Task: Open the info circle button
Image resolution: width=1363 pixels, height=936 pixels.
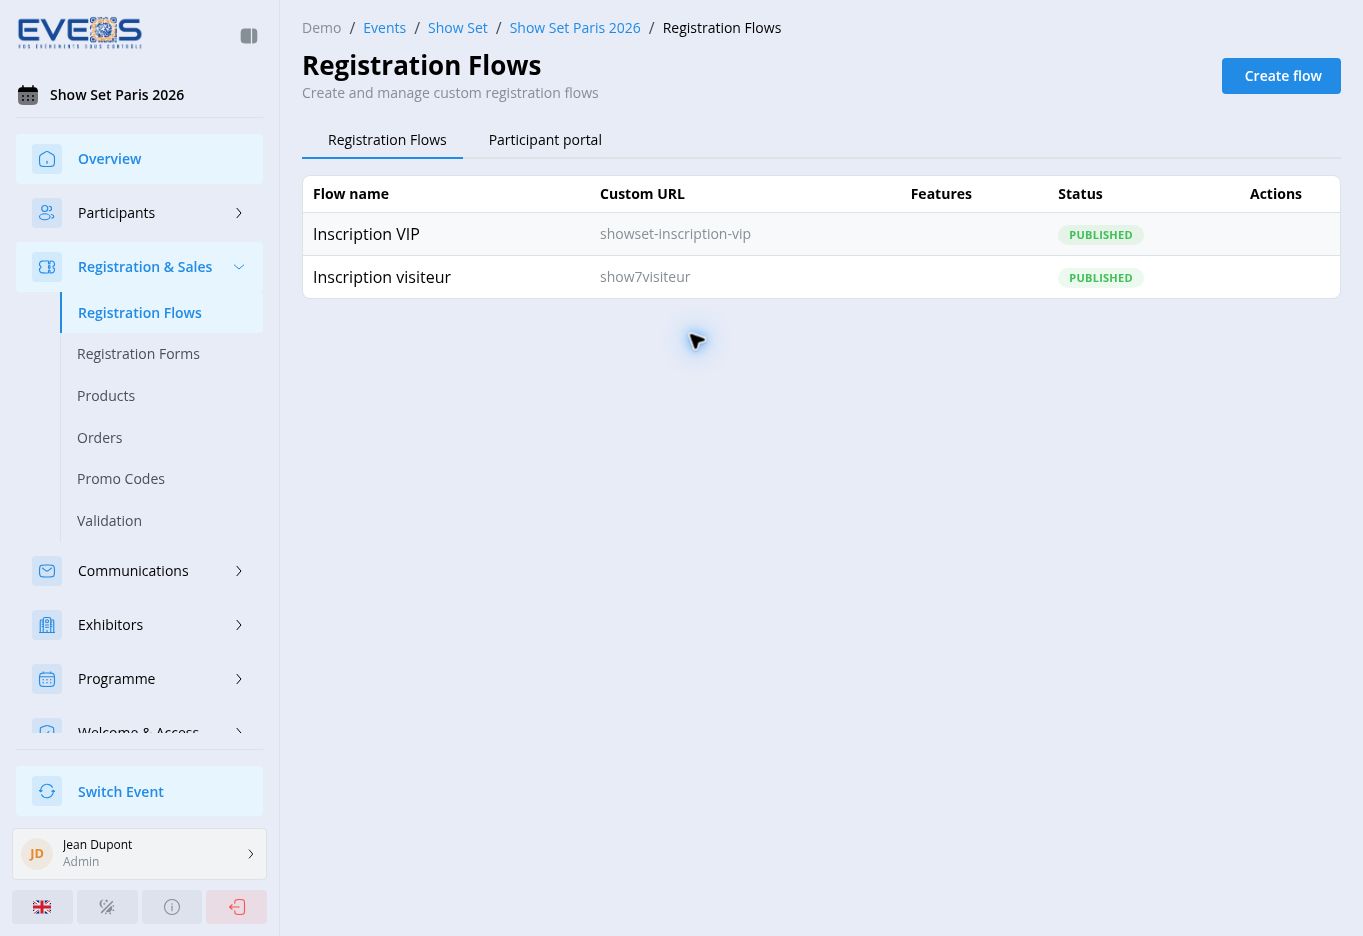Action: click(x=172, y=907)
